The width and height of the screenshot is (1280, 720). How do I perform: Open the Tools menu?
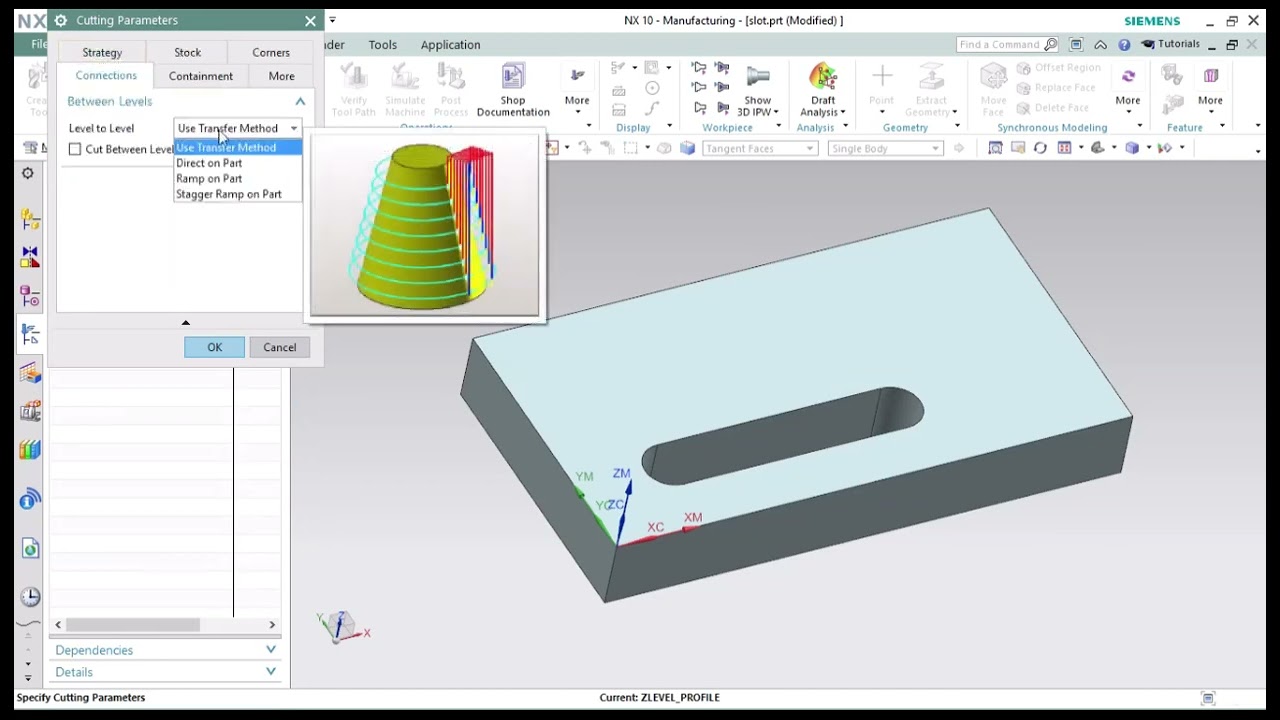click(382, 45)
